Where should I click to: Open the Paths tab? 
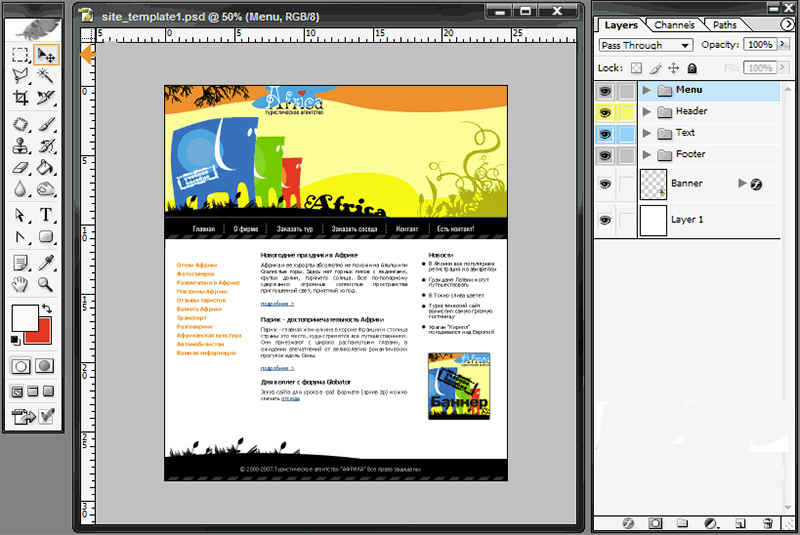(725, 24)
